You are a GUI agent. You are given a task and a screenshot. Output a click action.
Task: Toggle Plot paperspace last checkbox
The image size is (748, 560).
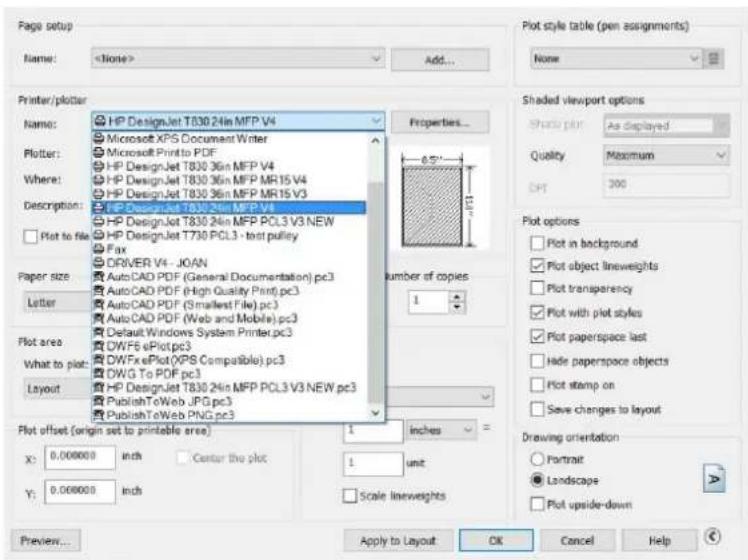537,337
